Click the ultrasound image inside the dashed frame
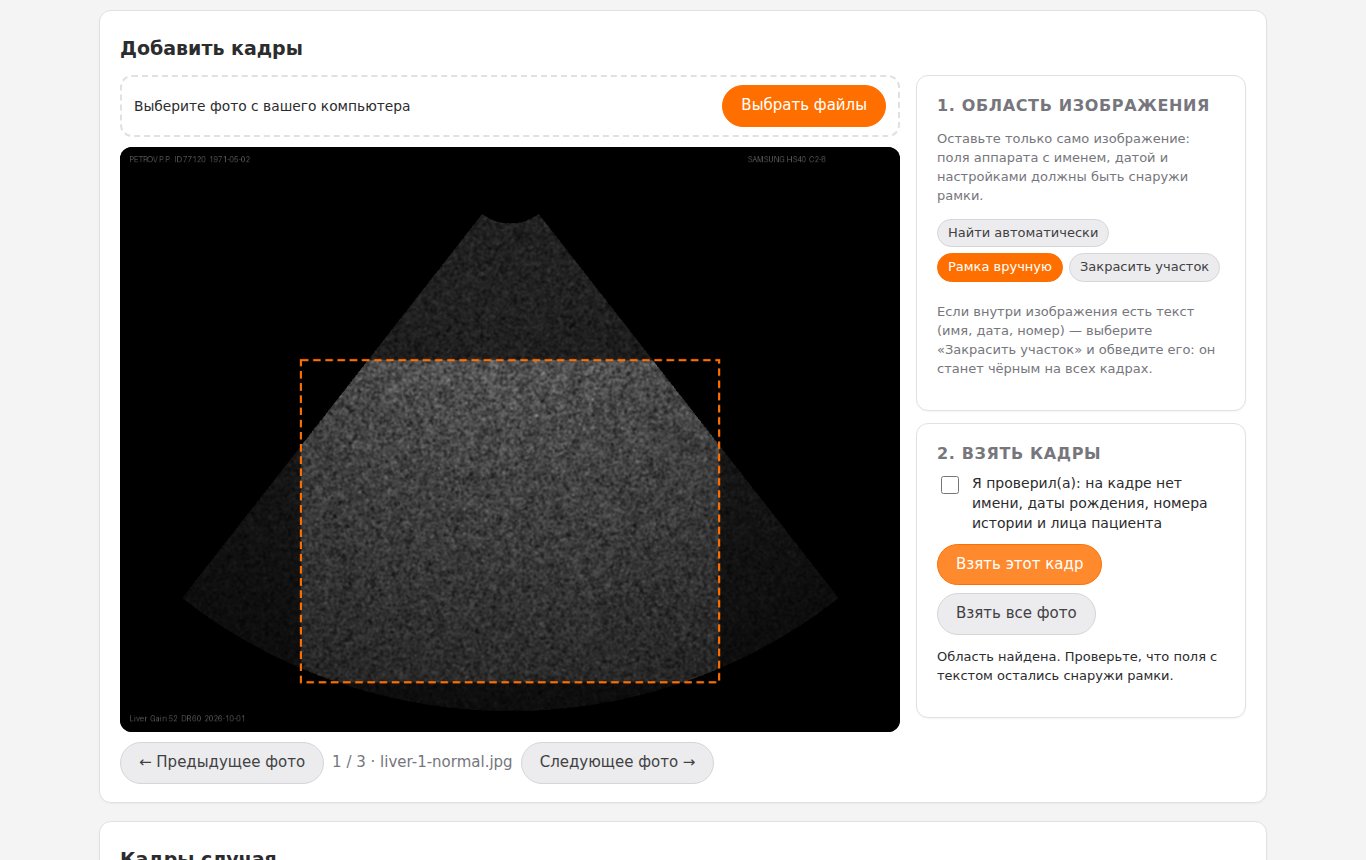This screenshot has width=1366, height=860. (510, 521)
